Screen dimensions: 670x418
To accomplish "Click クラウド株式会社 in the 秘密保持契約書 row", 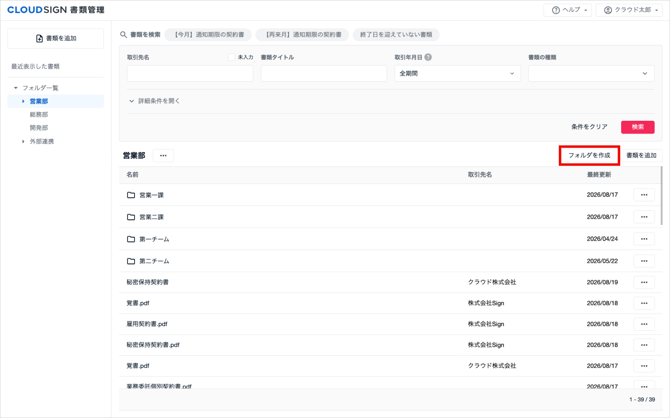I will point(492,283).
